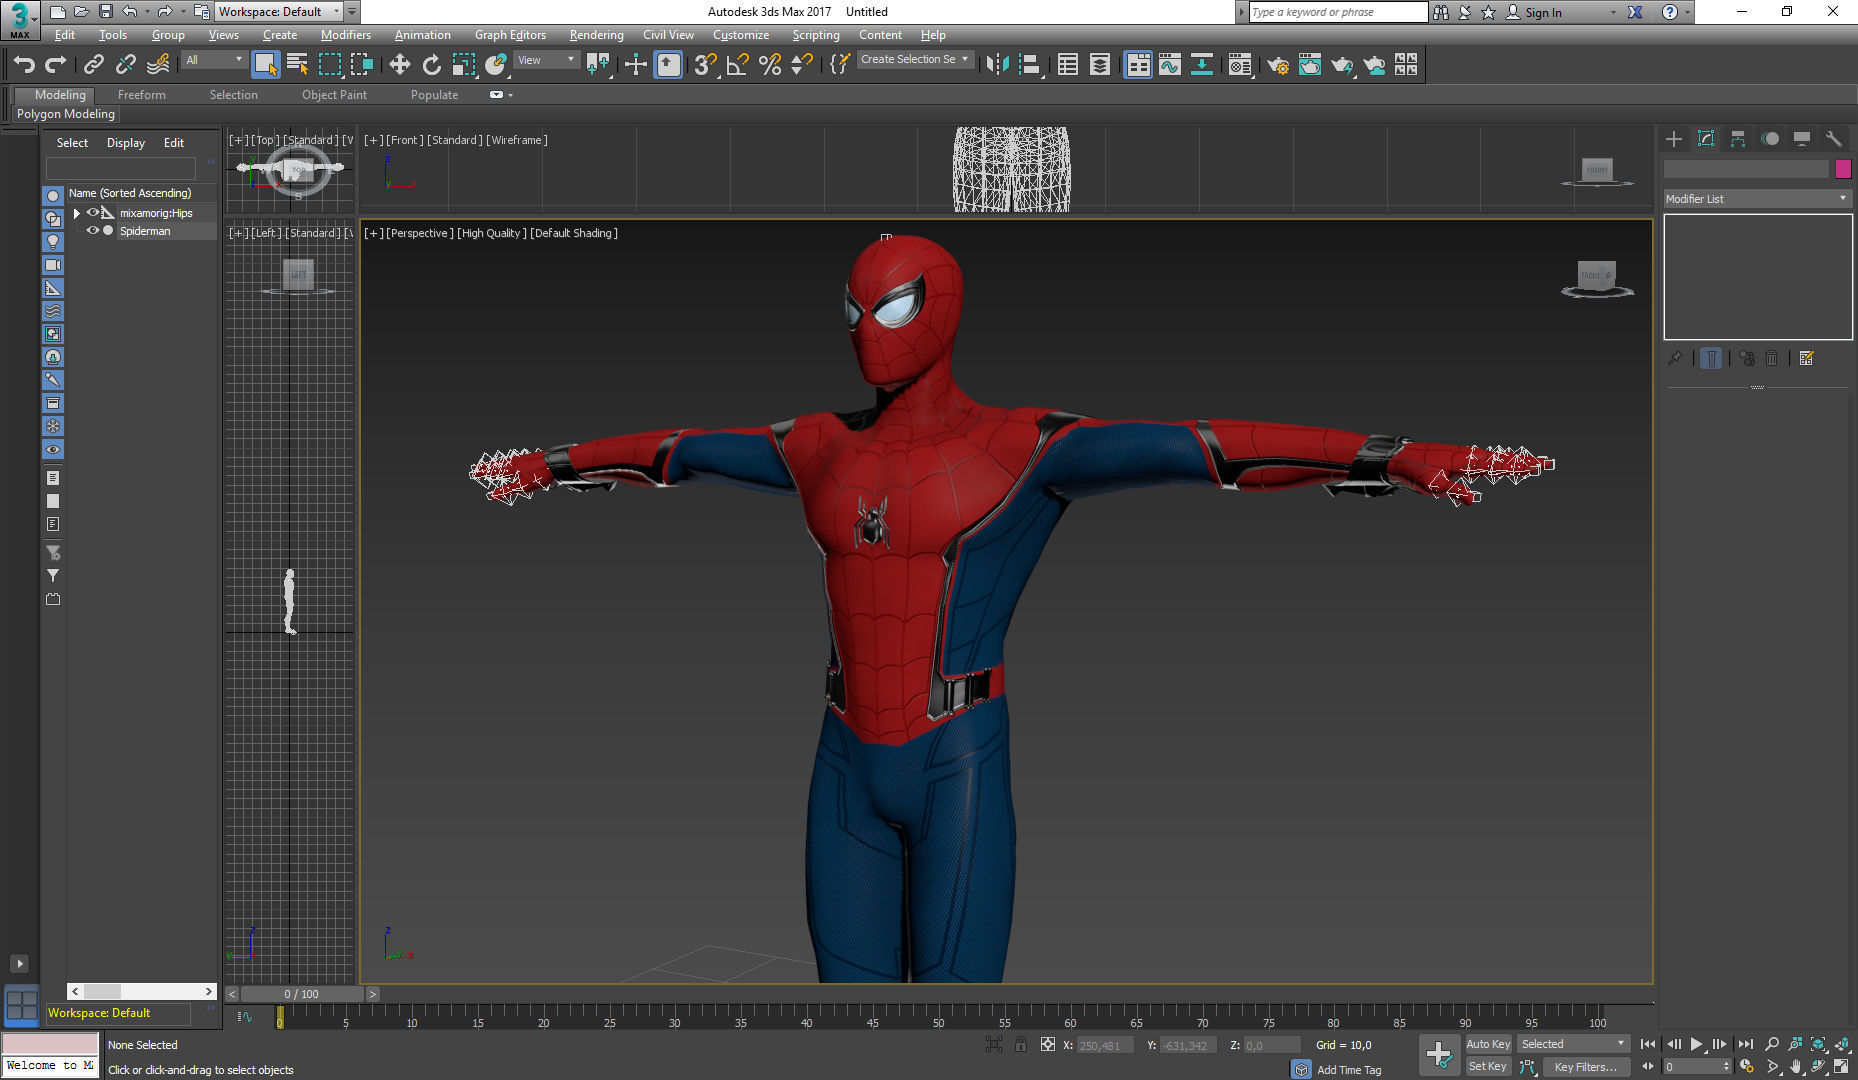The width and height of the screenshot is (1858, 1080).
Task: Toggle Percent Snap button
Action: coord(770,65)
